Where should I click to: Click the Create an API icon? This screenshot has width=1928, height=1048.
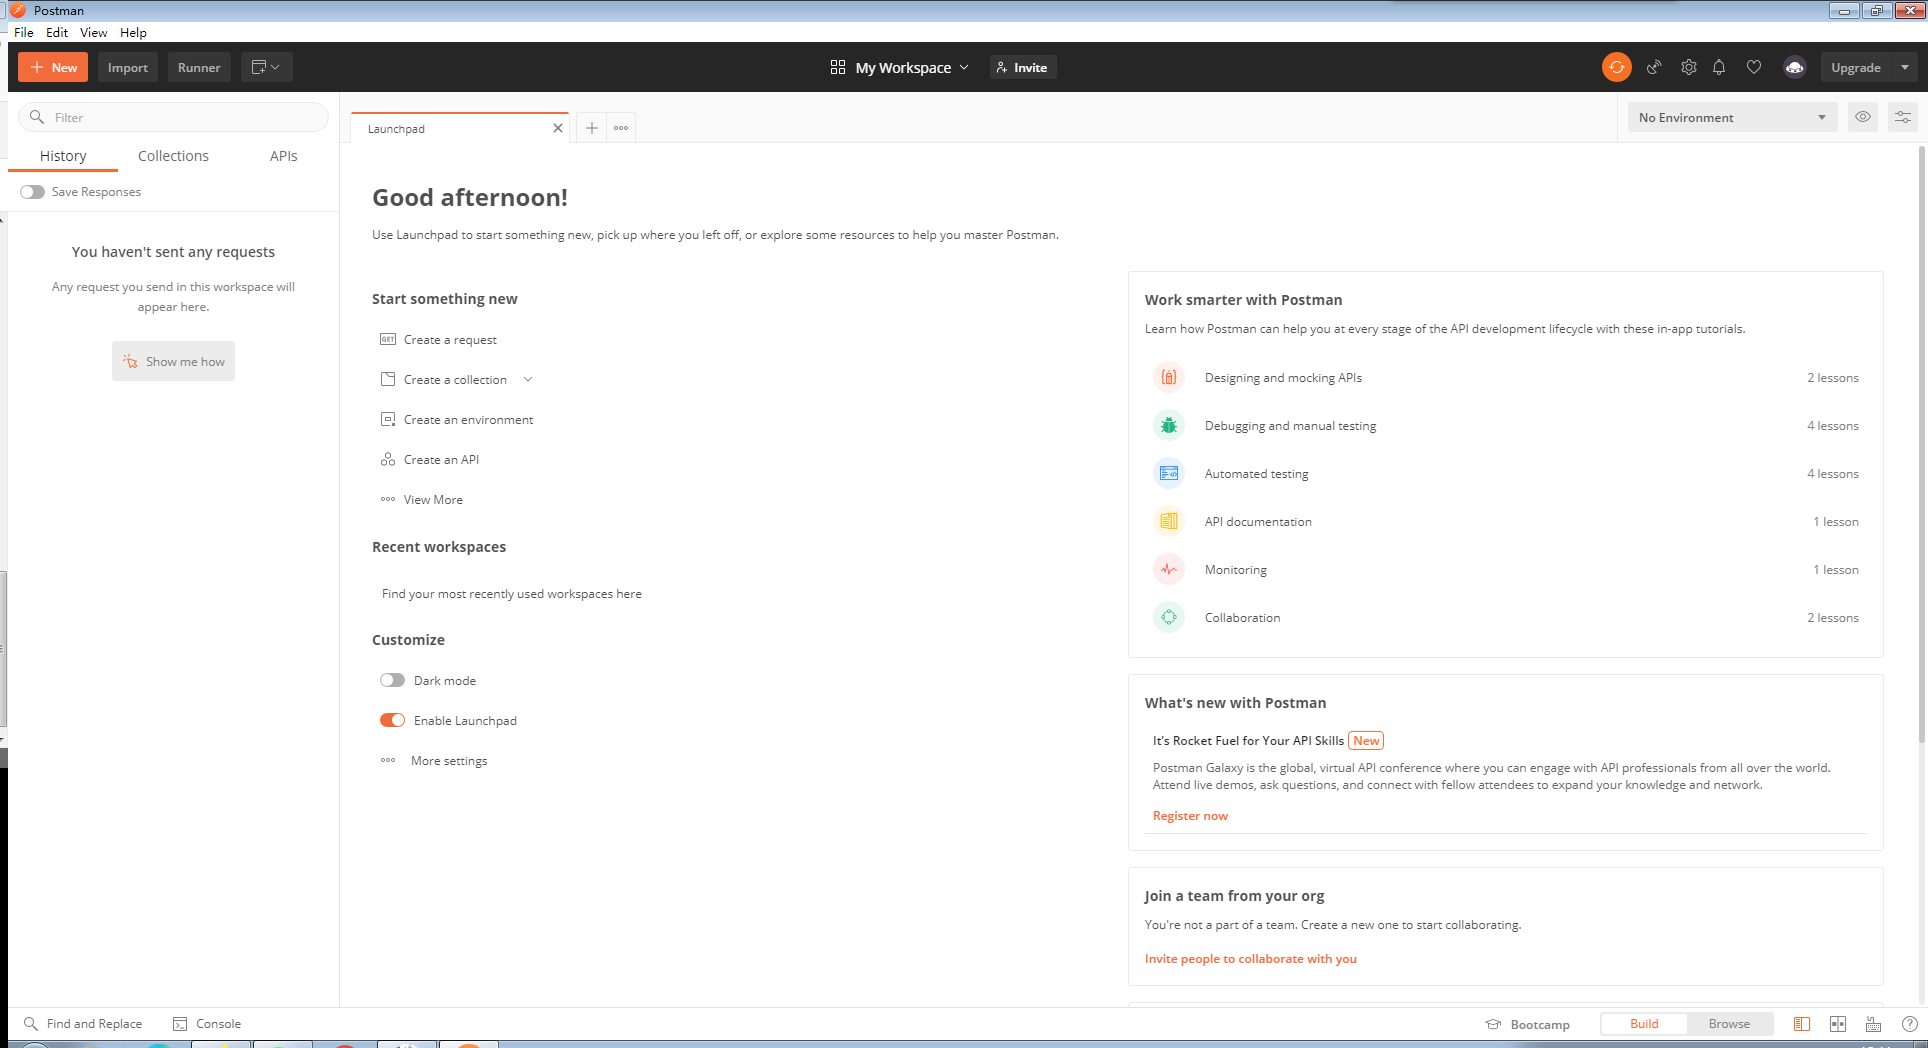pos(388,459)
